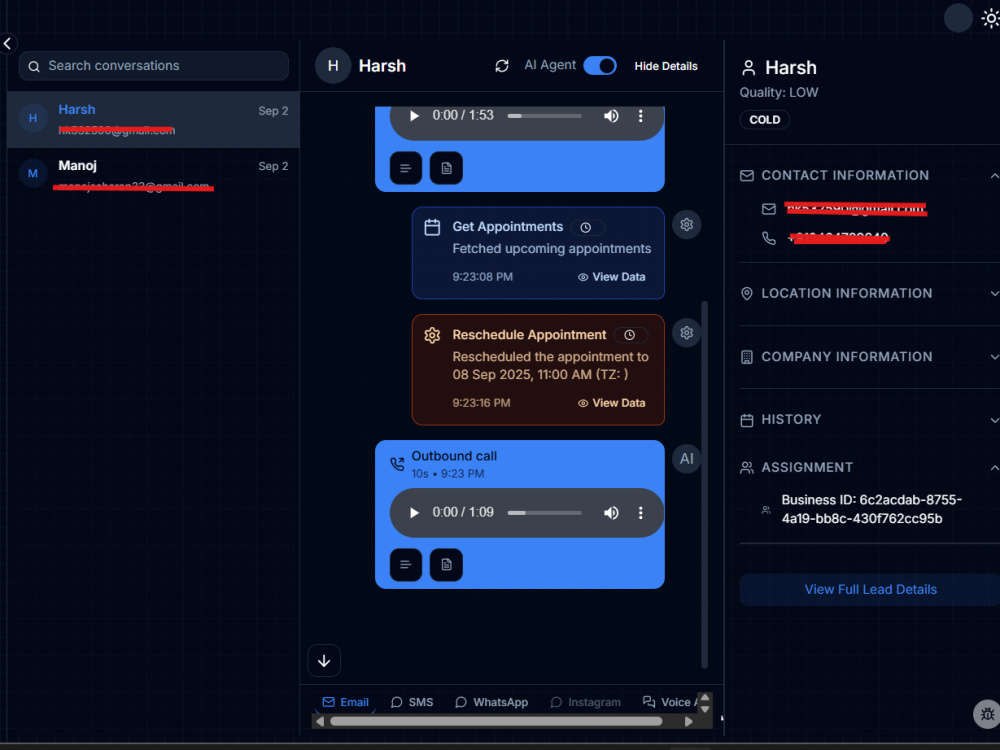Open the Harsh conversation in the list
The image size is (1000, 750).
click(x=153, y=119)
